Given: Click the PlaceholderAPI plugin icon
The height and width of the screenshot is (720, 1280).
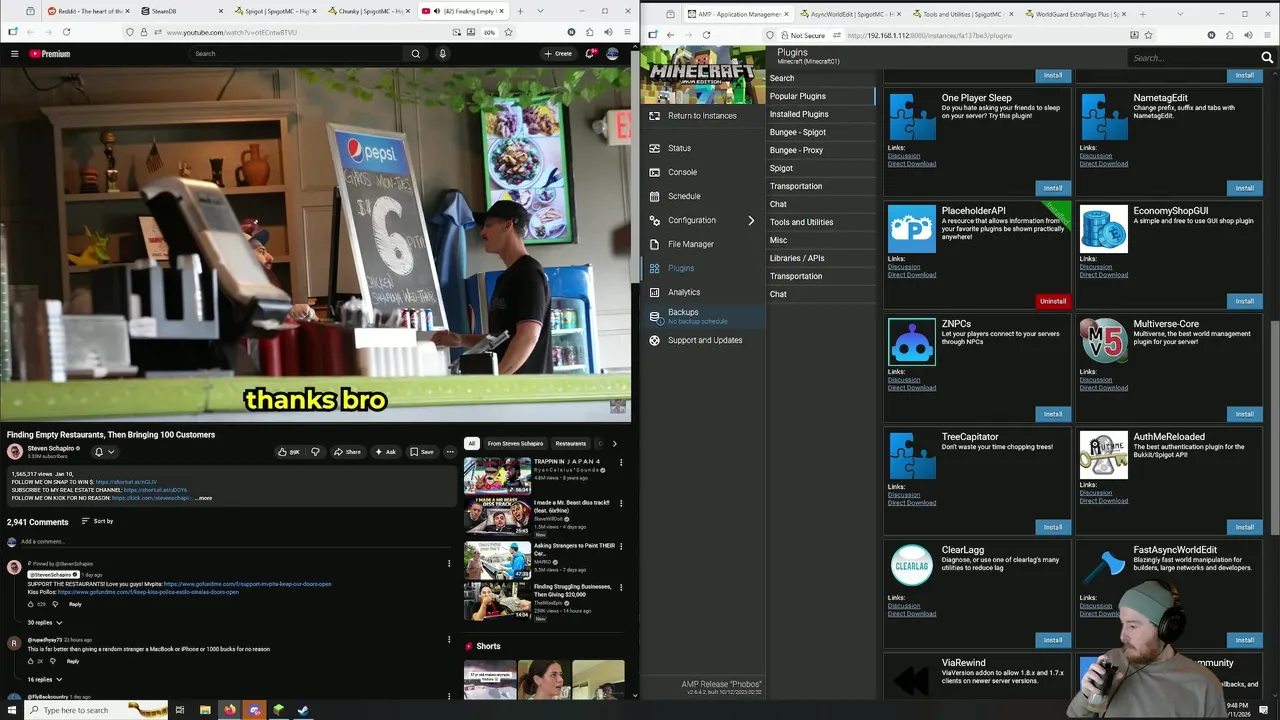Looking at the screenshot, I should click(x=912, y=228).
